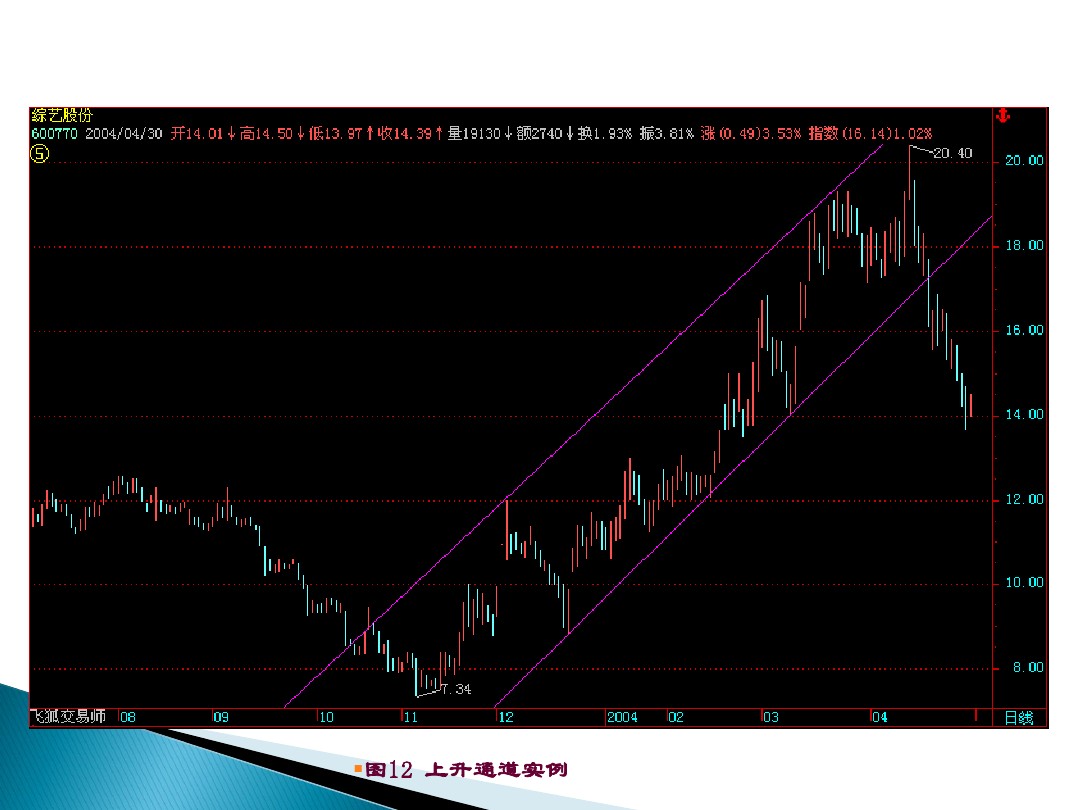Click the 18.00 price axis label
The image size is (1080, 810).
click(x=1024, y=245)
